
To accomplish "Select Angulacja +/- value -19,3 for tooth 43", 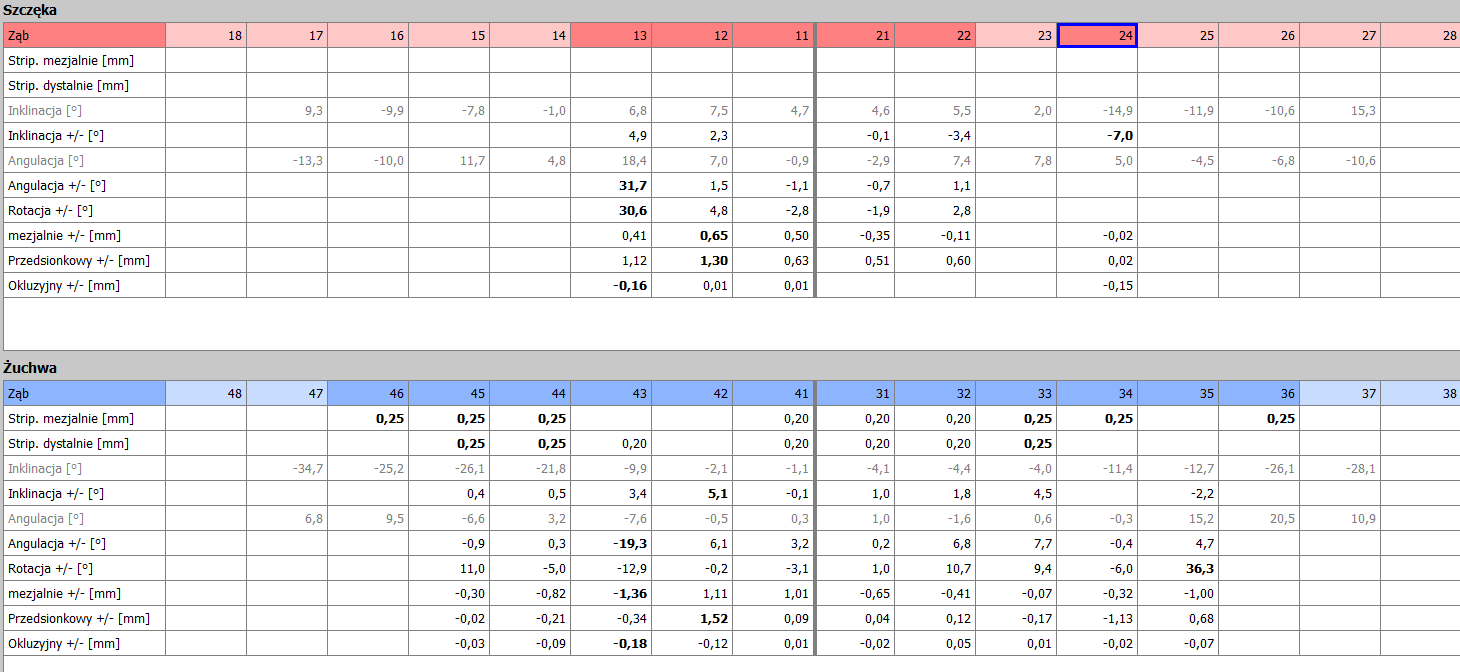I will coord(611,544).
